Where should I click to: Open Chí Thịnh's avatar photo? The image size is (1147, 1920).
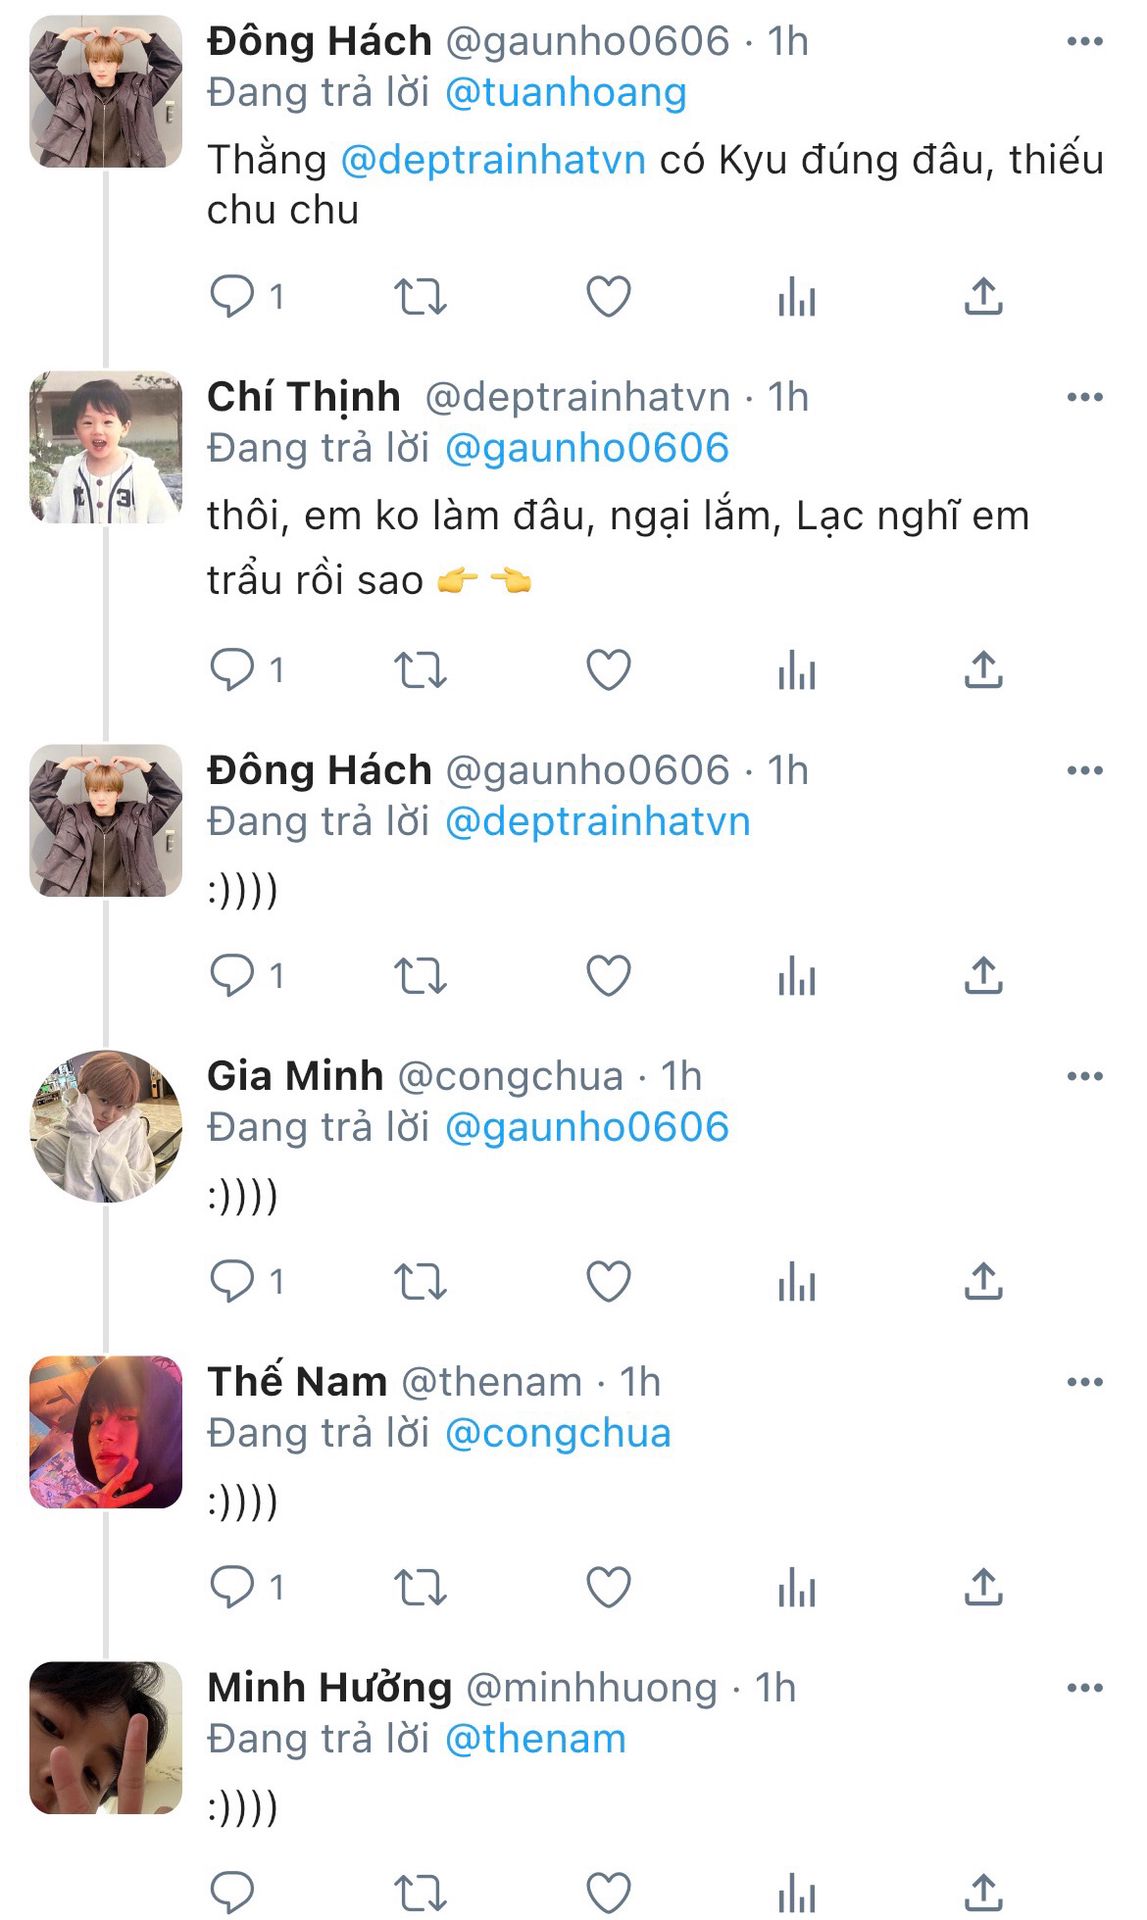point(106,448)
